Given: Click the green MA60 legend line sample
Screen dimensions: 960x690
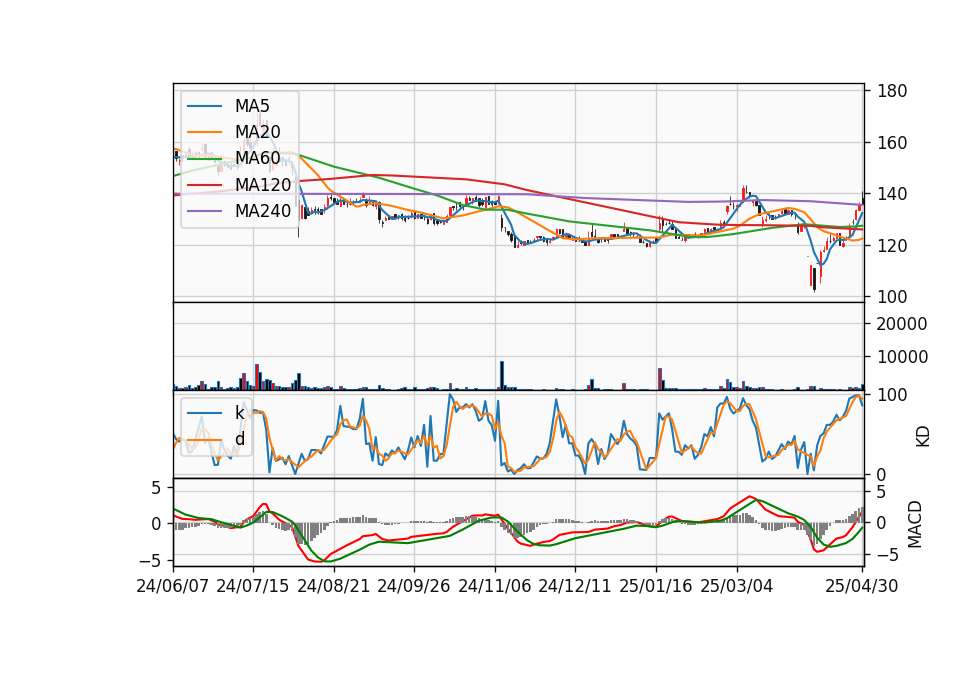Looking at the screenshot, I should tap(204, 158).
